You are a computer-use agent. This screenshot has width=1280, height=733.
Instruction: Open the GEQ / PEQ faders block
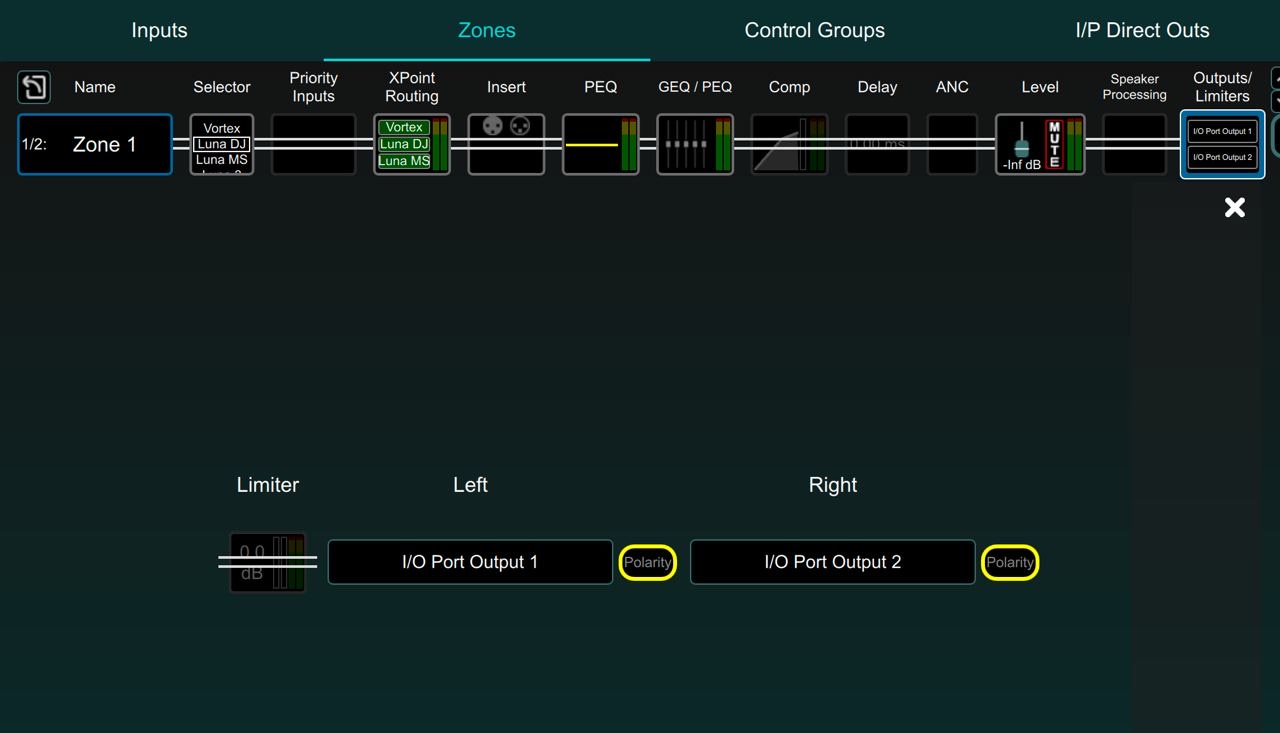(695, 144)
